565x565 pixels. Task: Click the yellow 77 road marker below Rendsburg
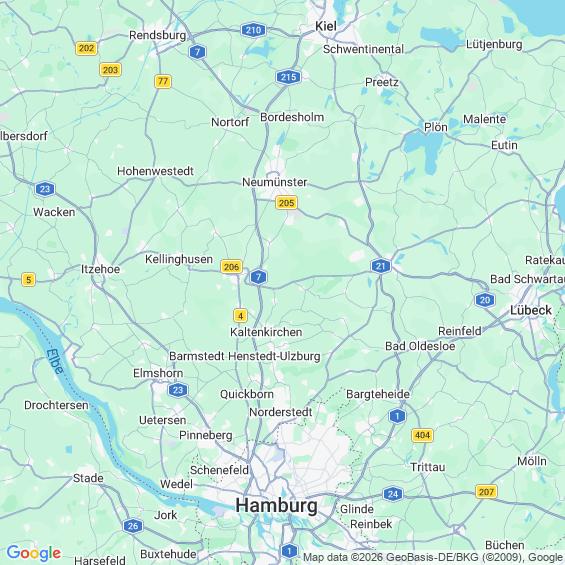[163, 81]
